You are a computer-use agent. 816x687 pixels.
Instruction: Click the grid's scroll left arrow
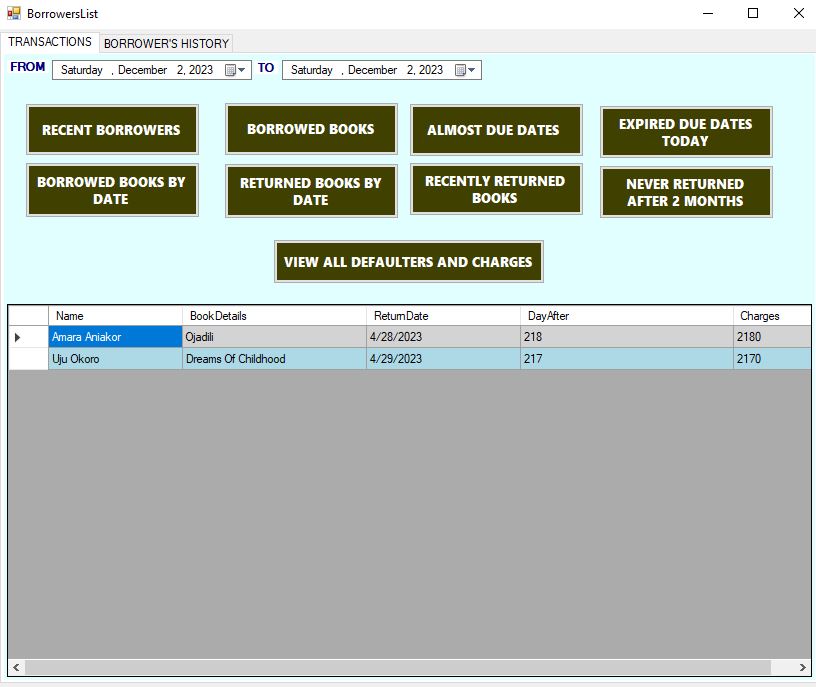(17, 667)
